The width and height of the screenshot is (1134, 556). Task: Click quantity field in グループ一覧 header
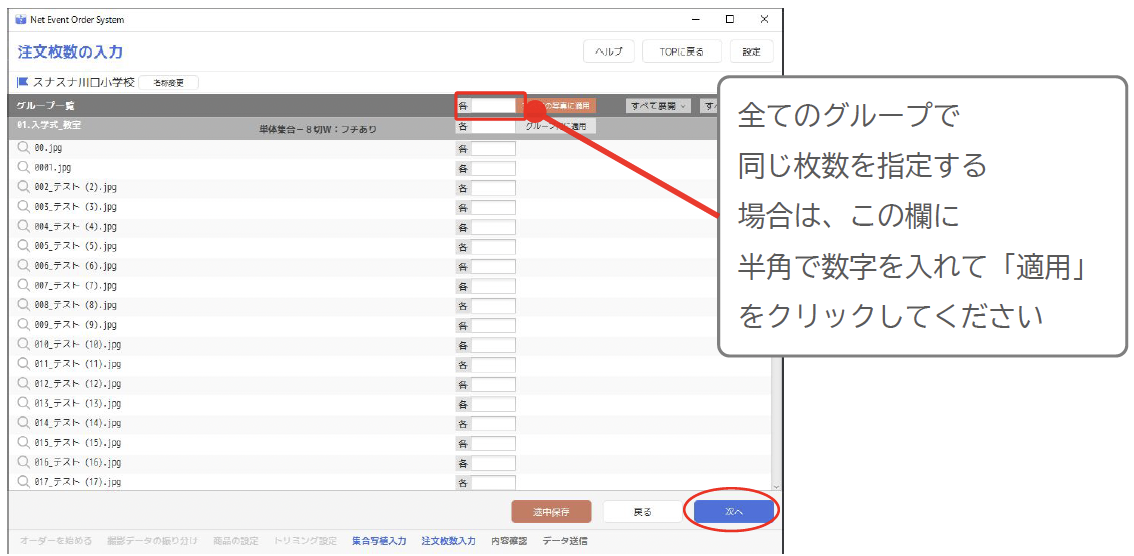click(493, 105)
